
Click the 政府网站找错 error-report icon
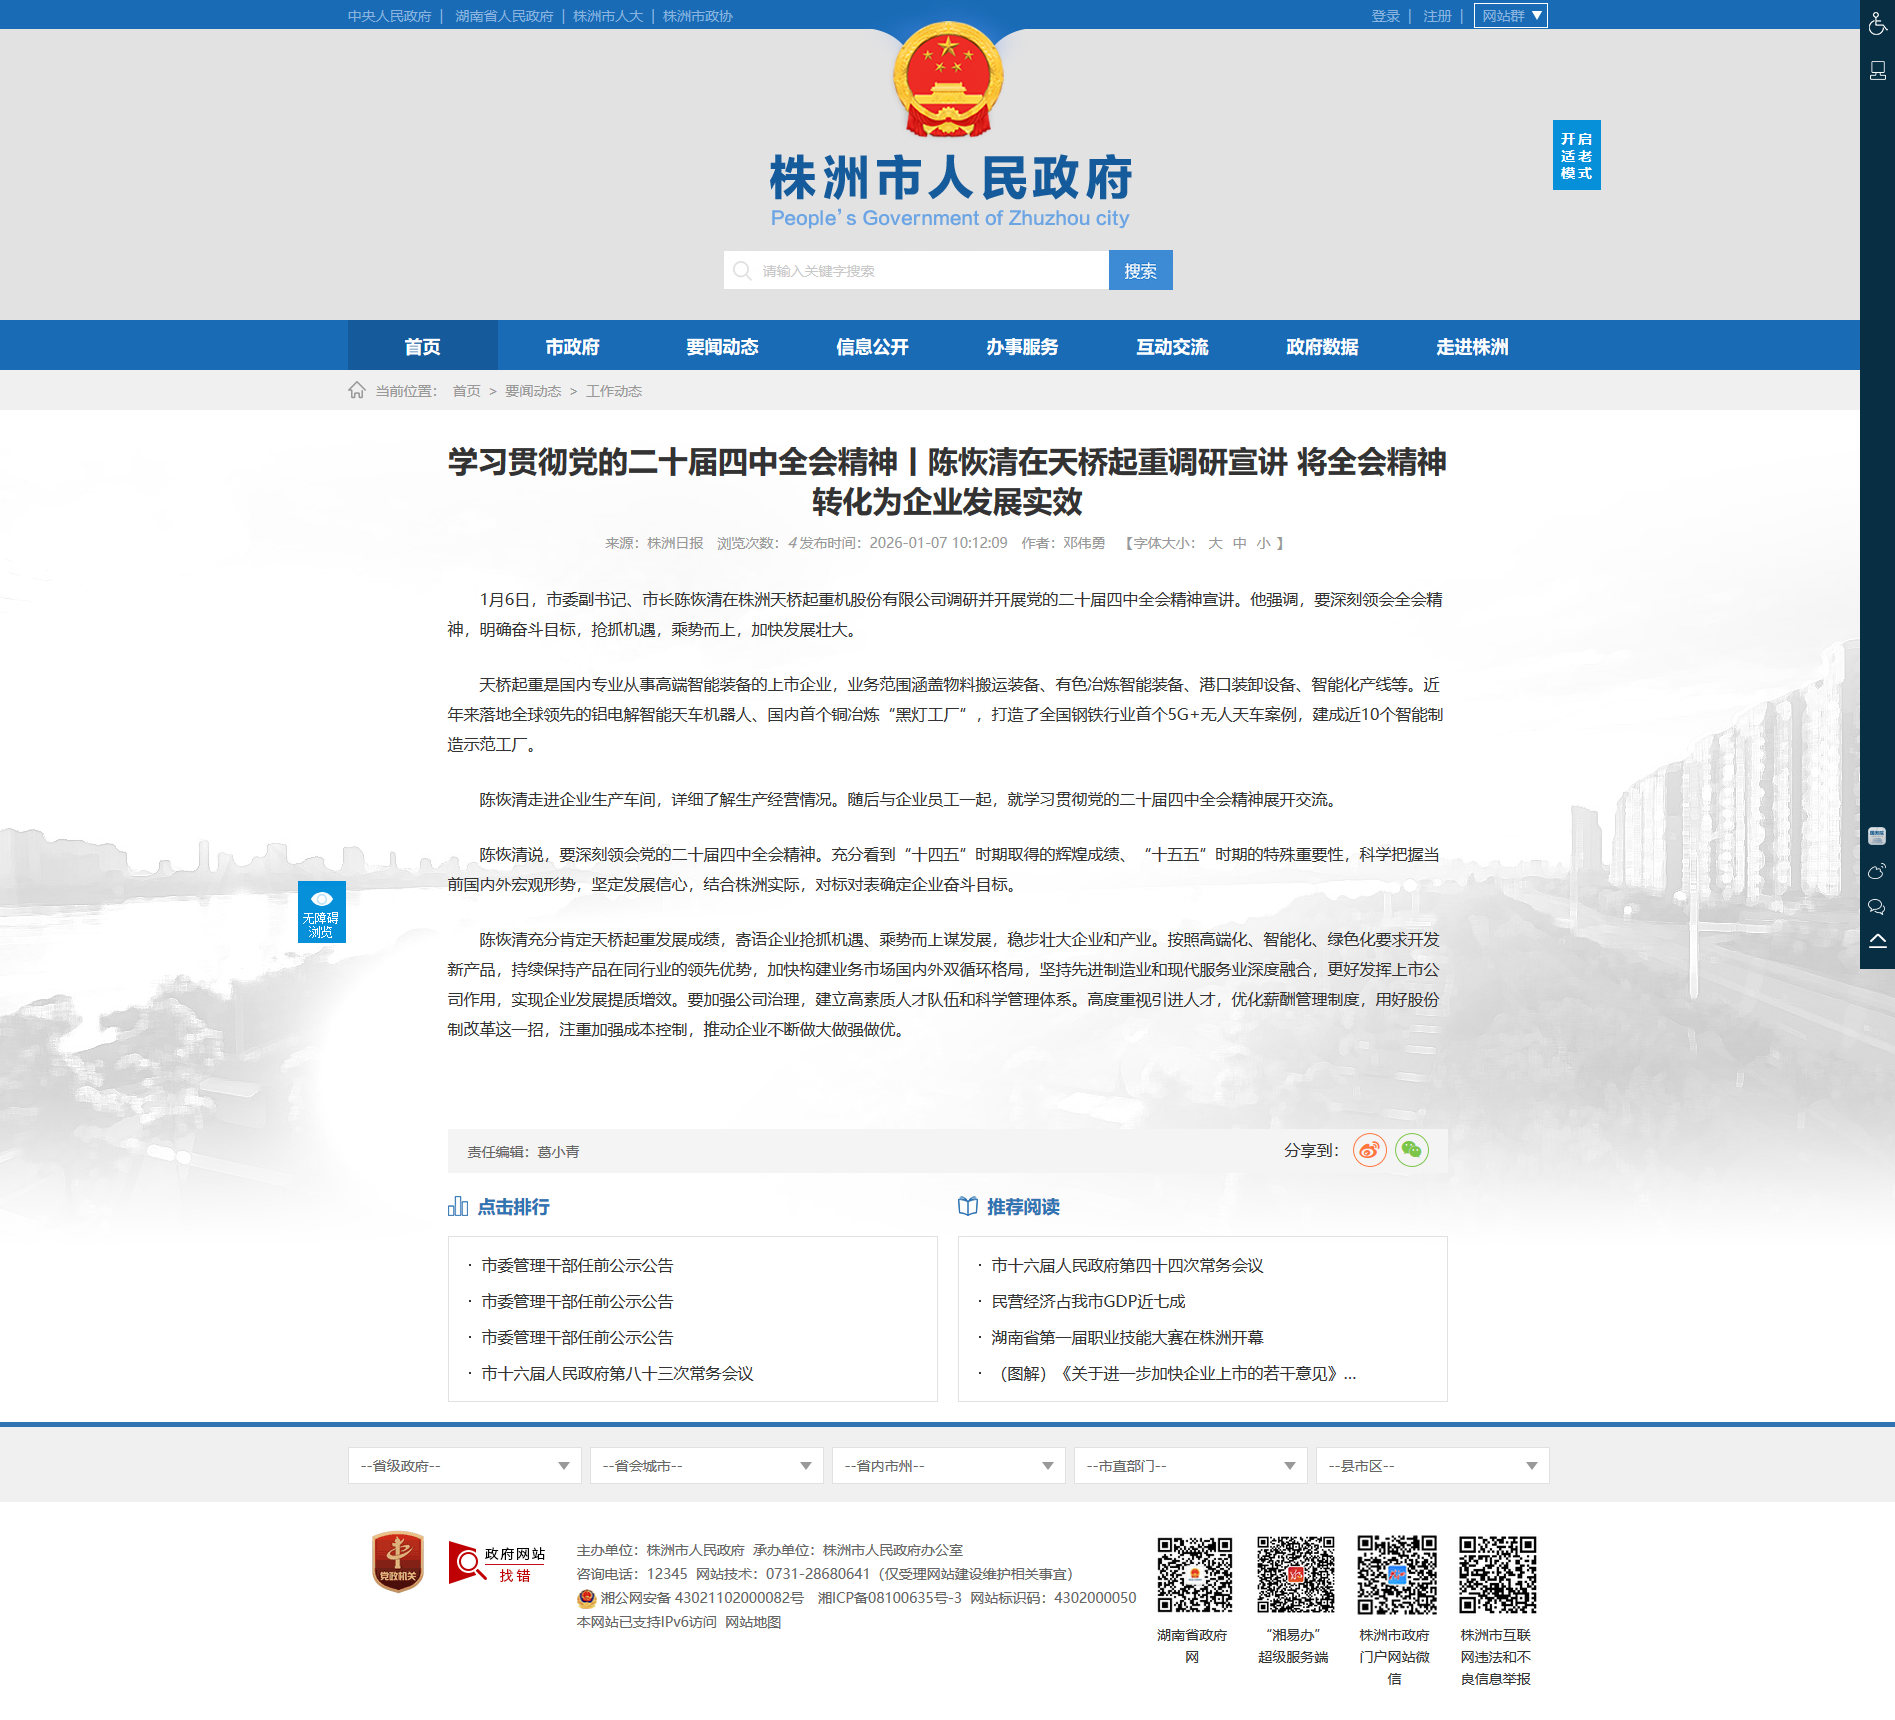497,1562
